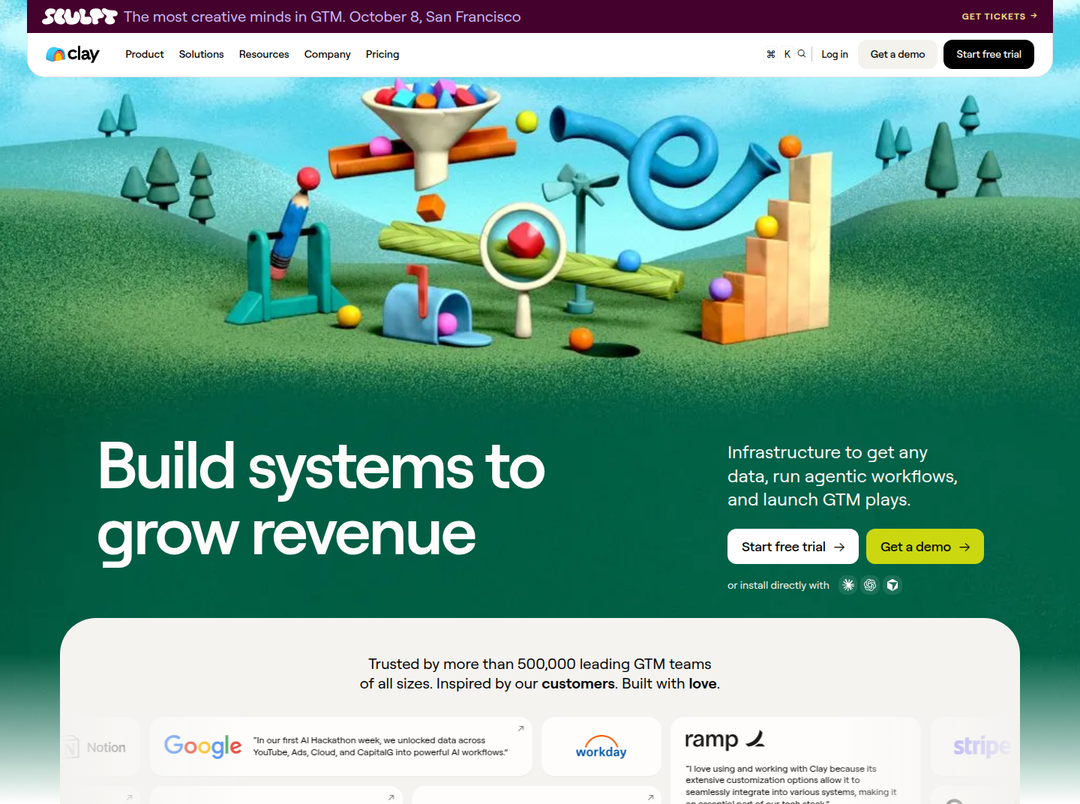Click the Sculpt logo in the top banner
The image size is (1080, 804).
click(79, 17)
